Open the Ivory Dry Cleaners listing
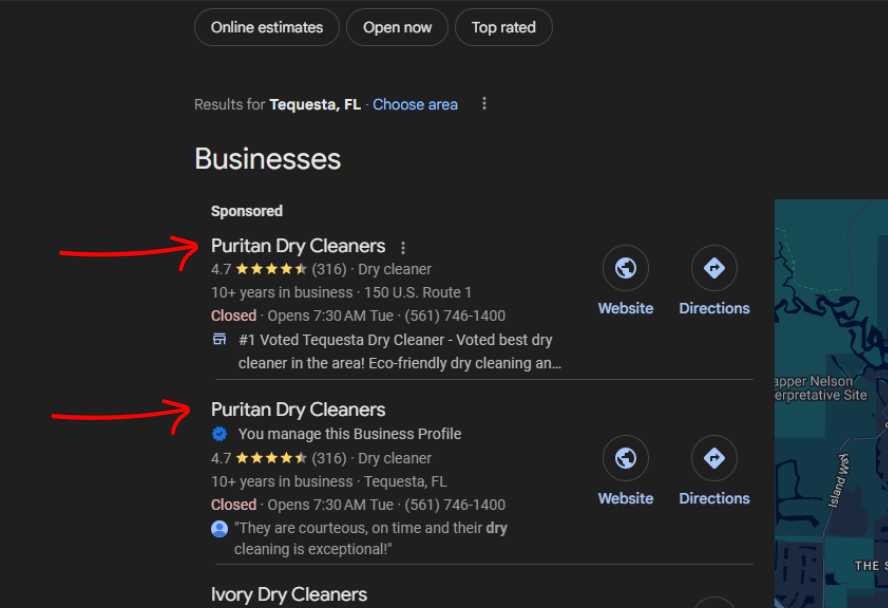888x608 pixels. 289,595
